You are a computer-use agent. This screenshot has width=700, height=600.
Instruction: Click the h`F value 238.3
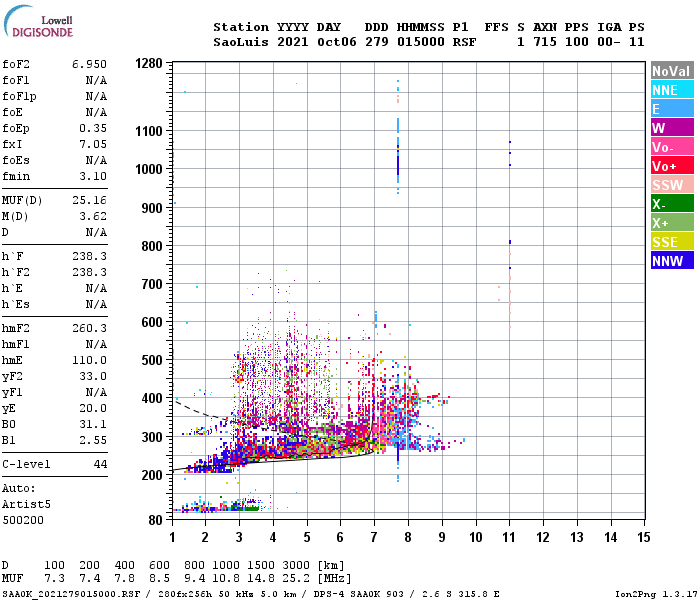click(x=89, y=256)
